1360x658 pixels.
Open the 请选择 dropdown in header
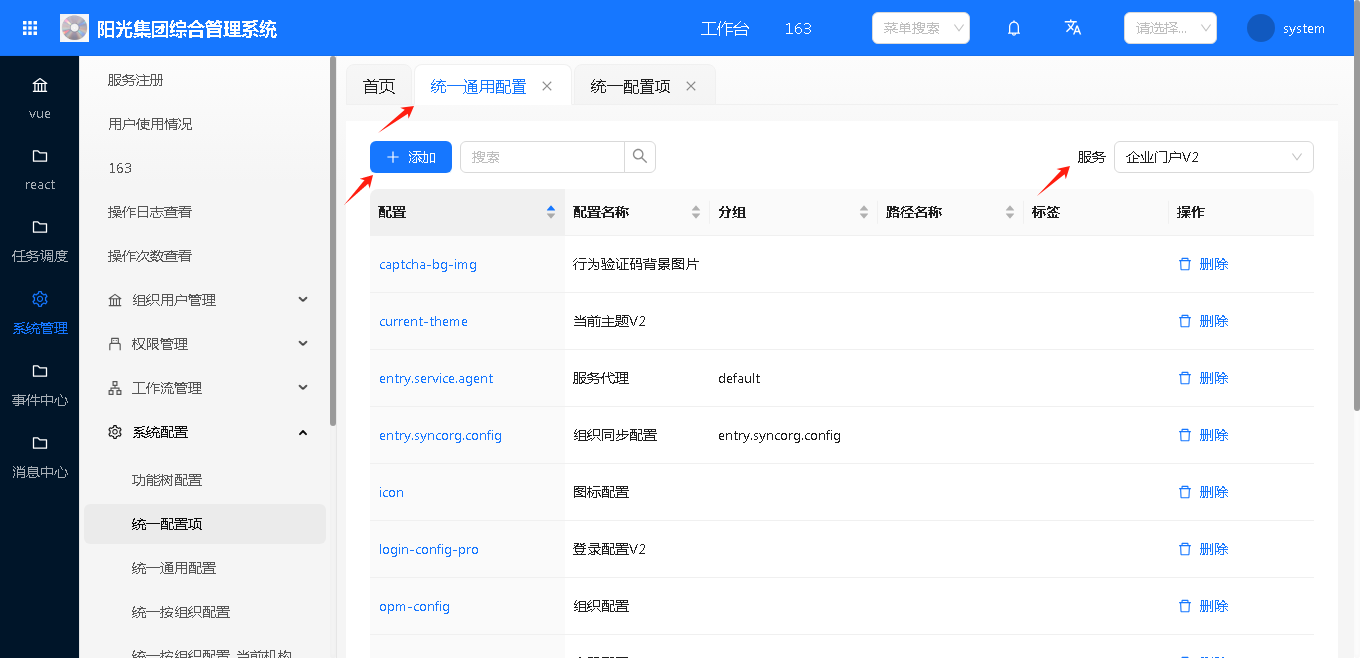point(1170,28)
